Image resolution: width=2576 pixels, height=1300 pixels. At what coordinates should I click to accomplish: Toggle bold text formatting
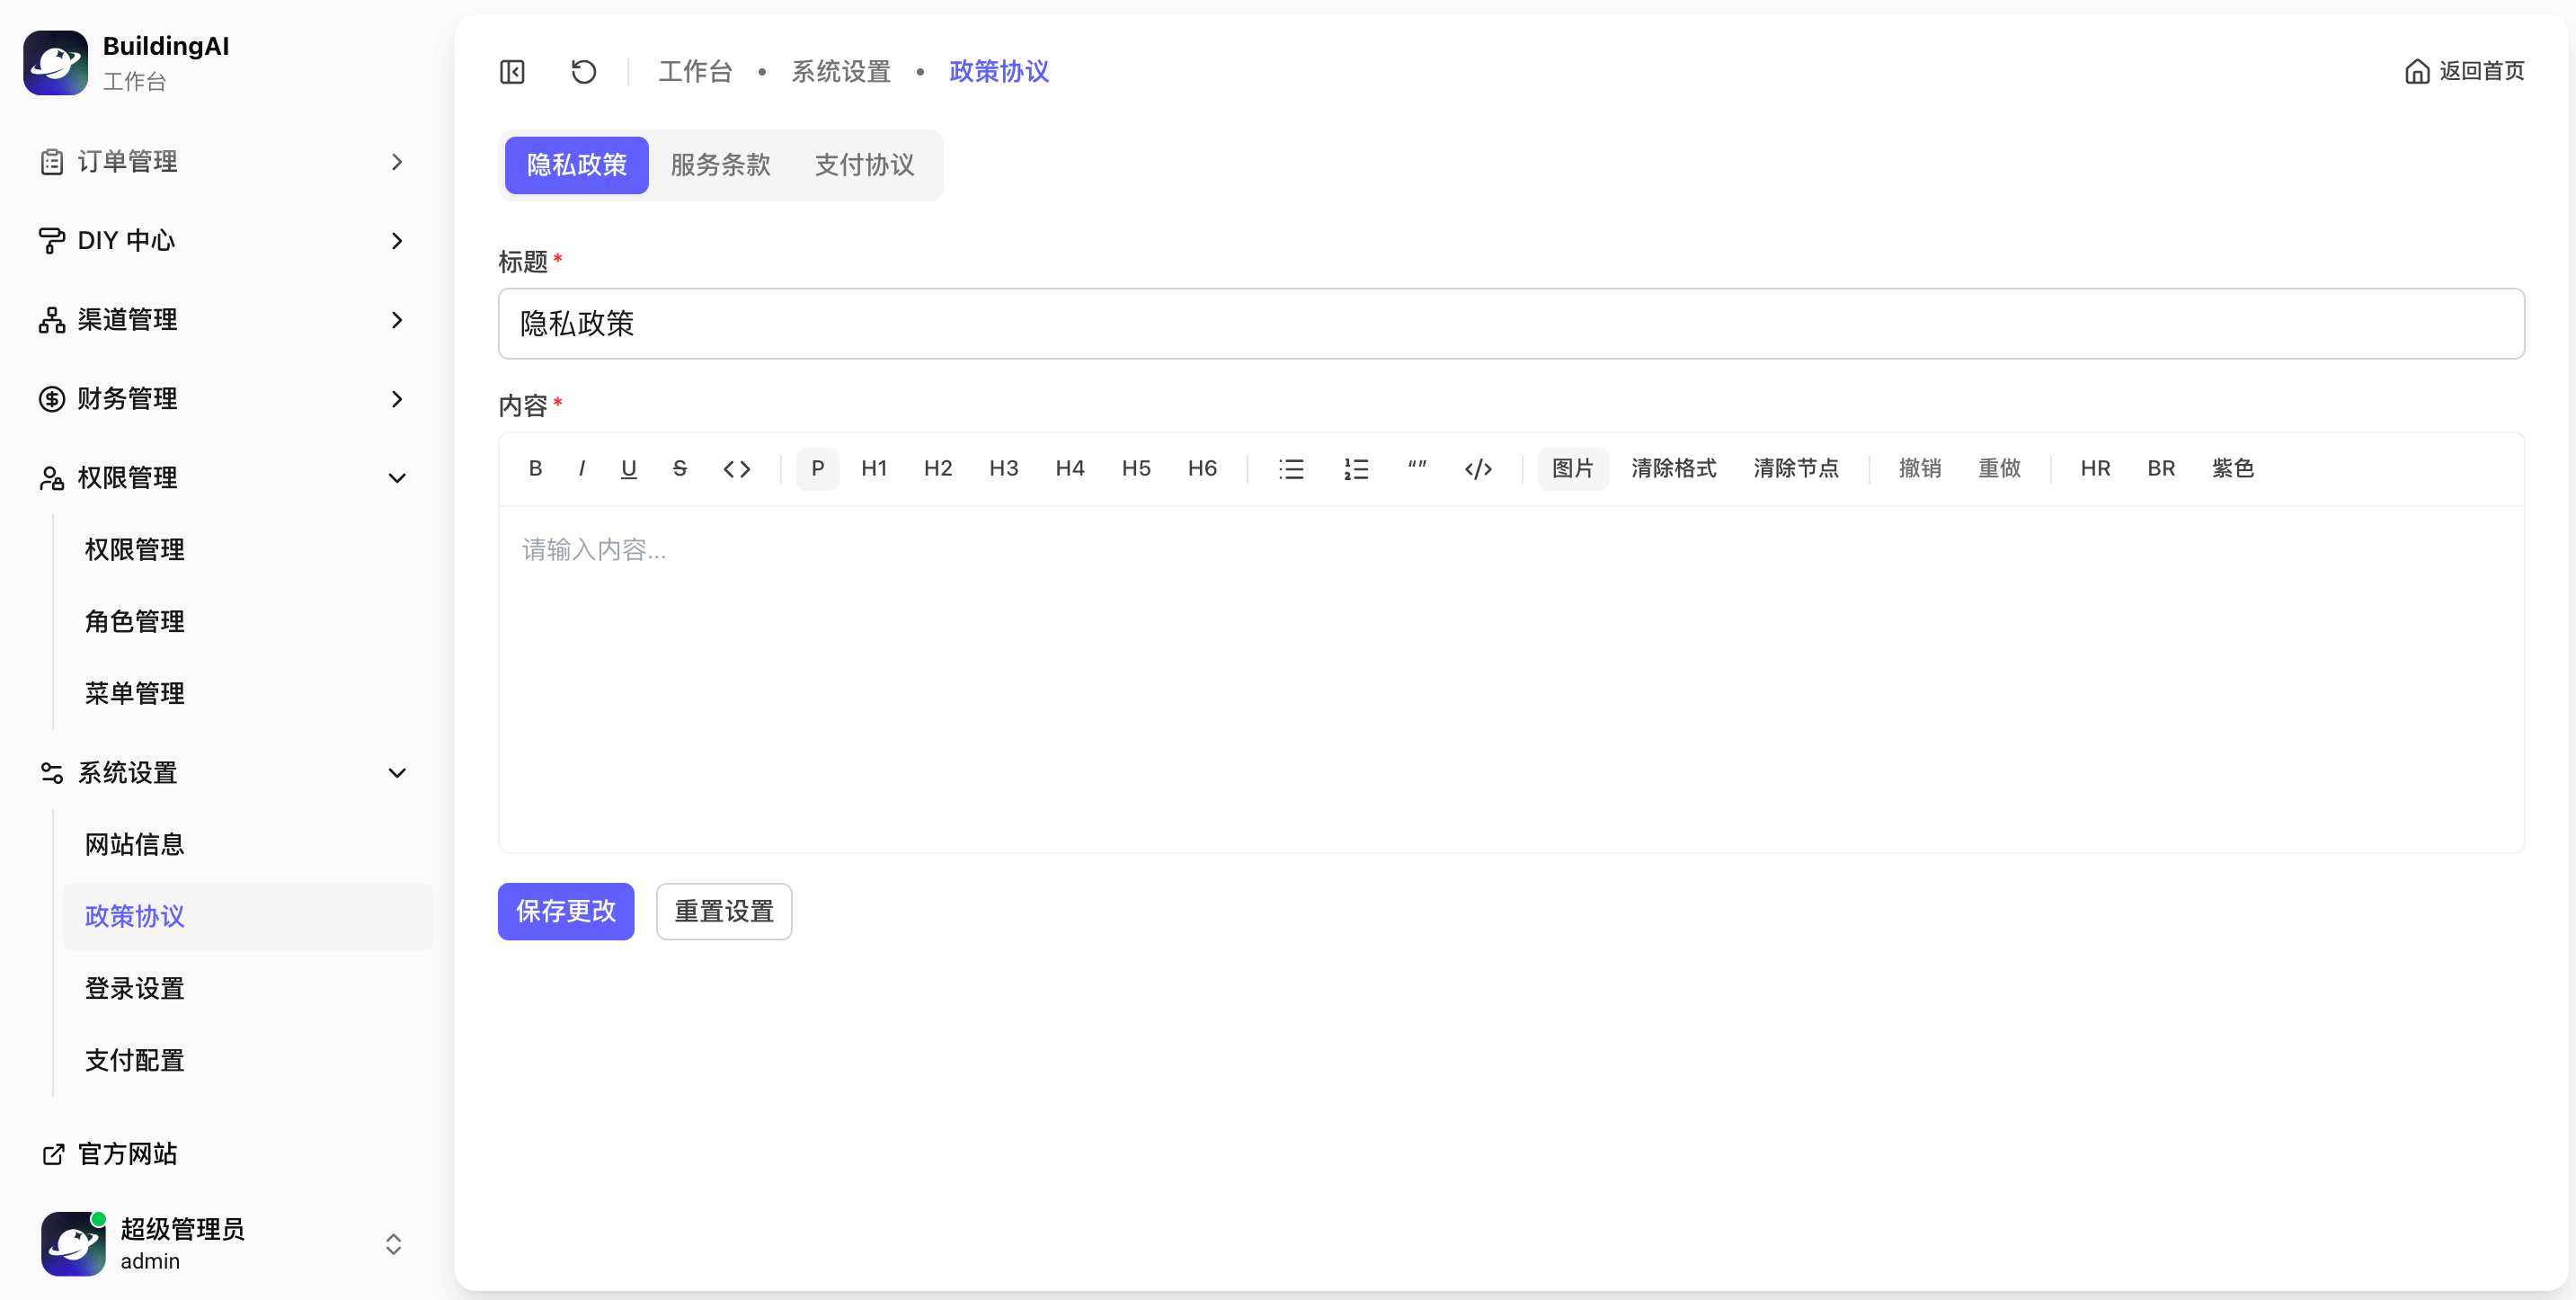[536, 468]
